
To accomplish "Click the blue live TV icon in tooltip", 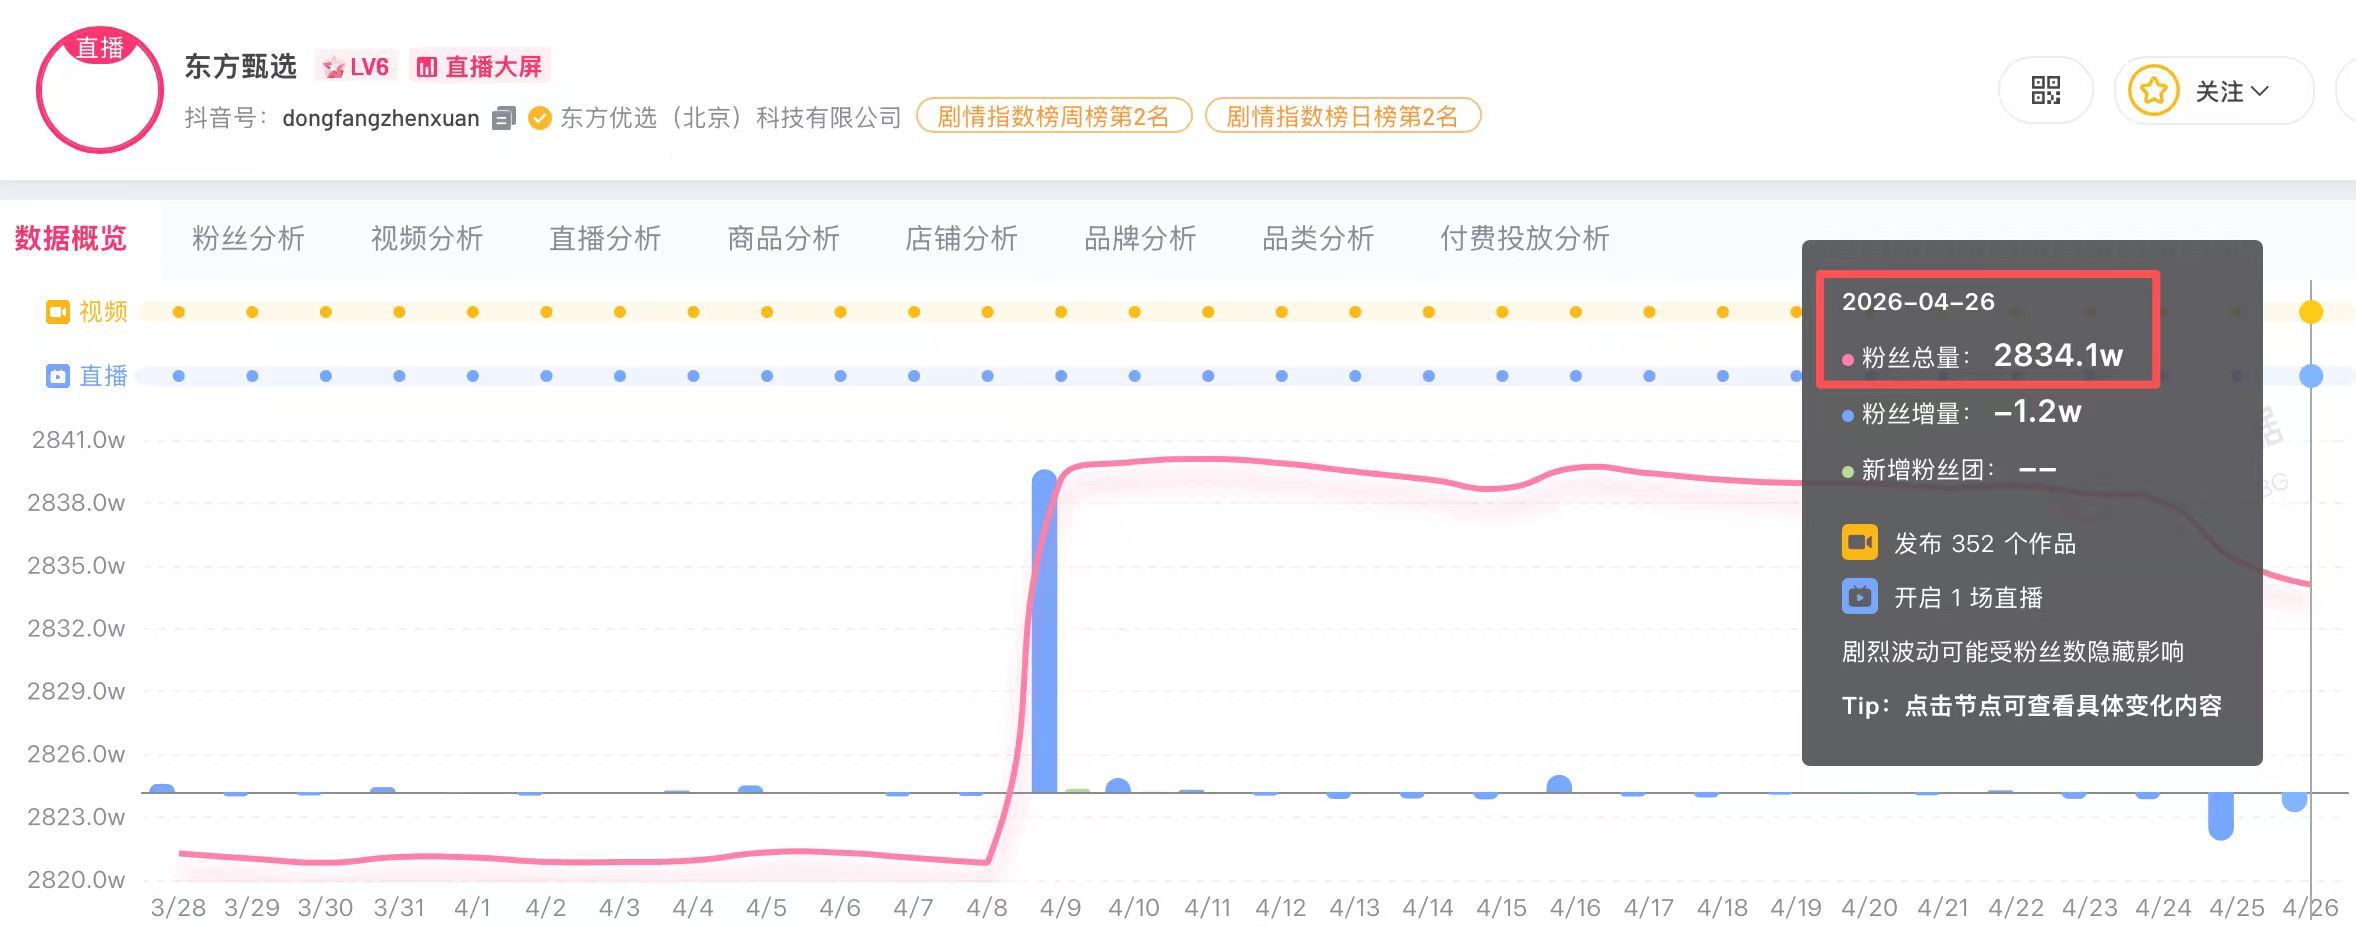I will [x=1859, y=597].
